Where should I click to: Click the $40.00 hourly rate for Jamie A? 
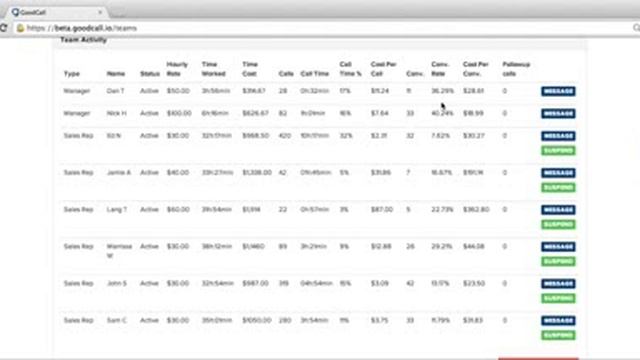coord(178,173)
